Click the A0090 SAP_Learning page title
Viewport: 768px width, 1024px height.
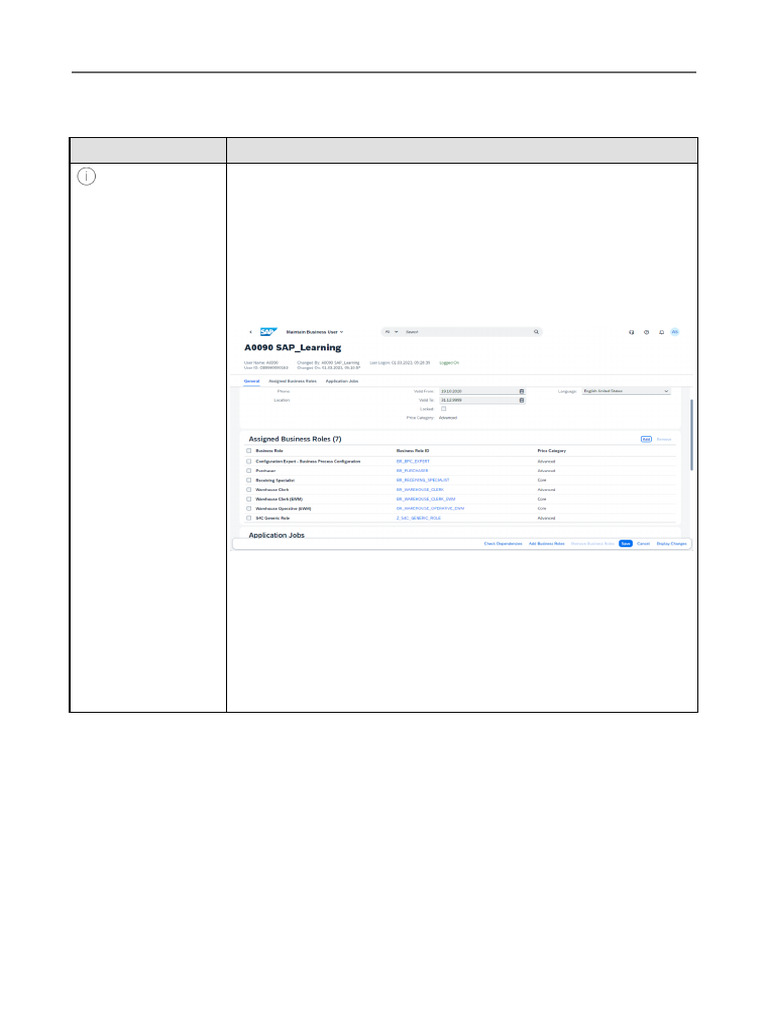(293, 347)
